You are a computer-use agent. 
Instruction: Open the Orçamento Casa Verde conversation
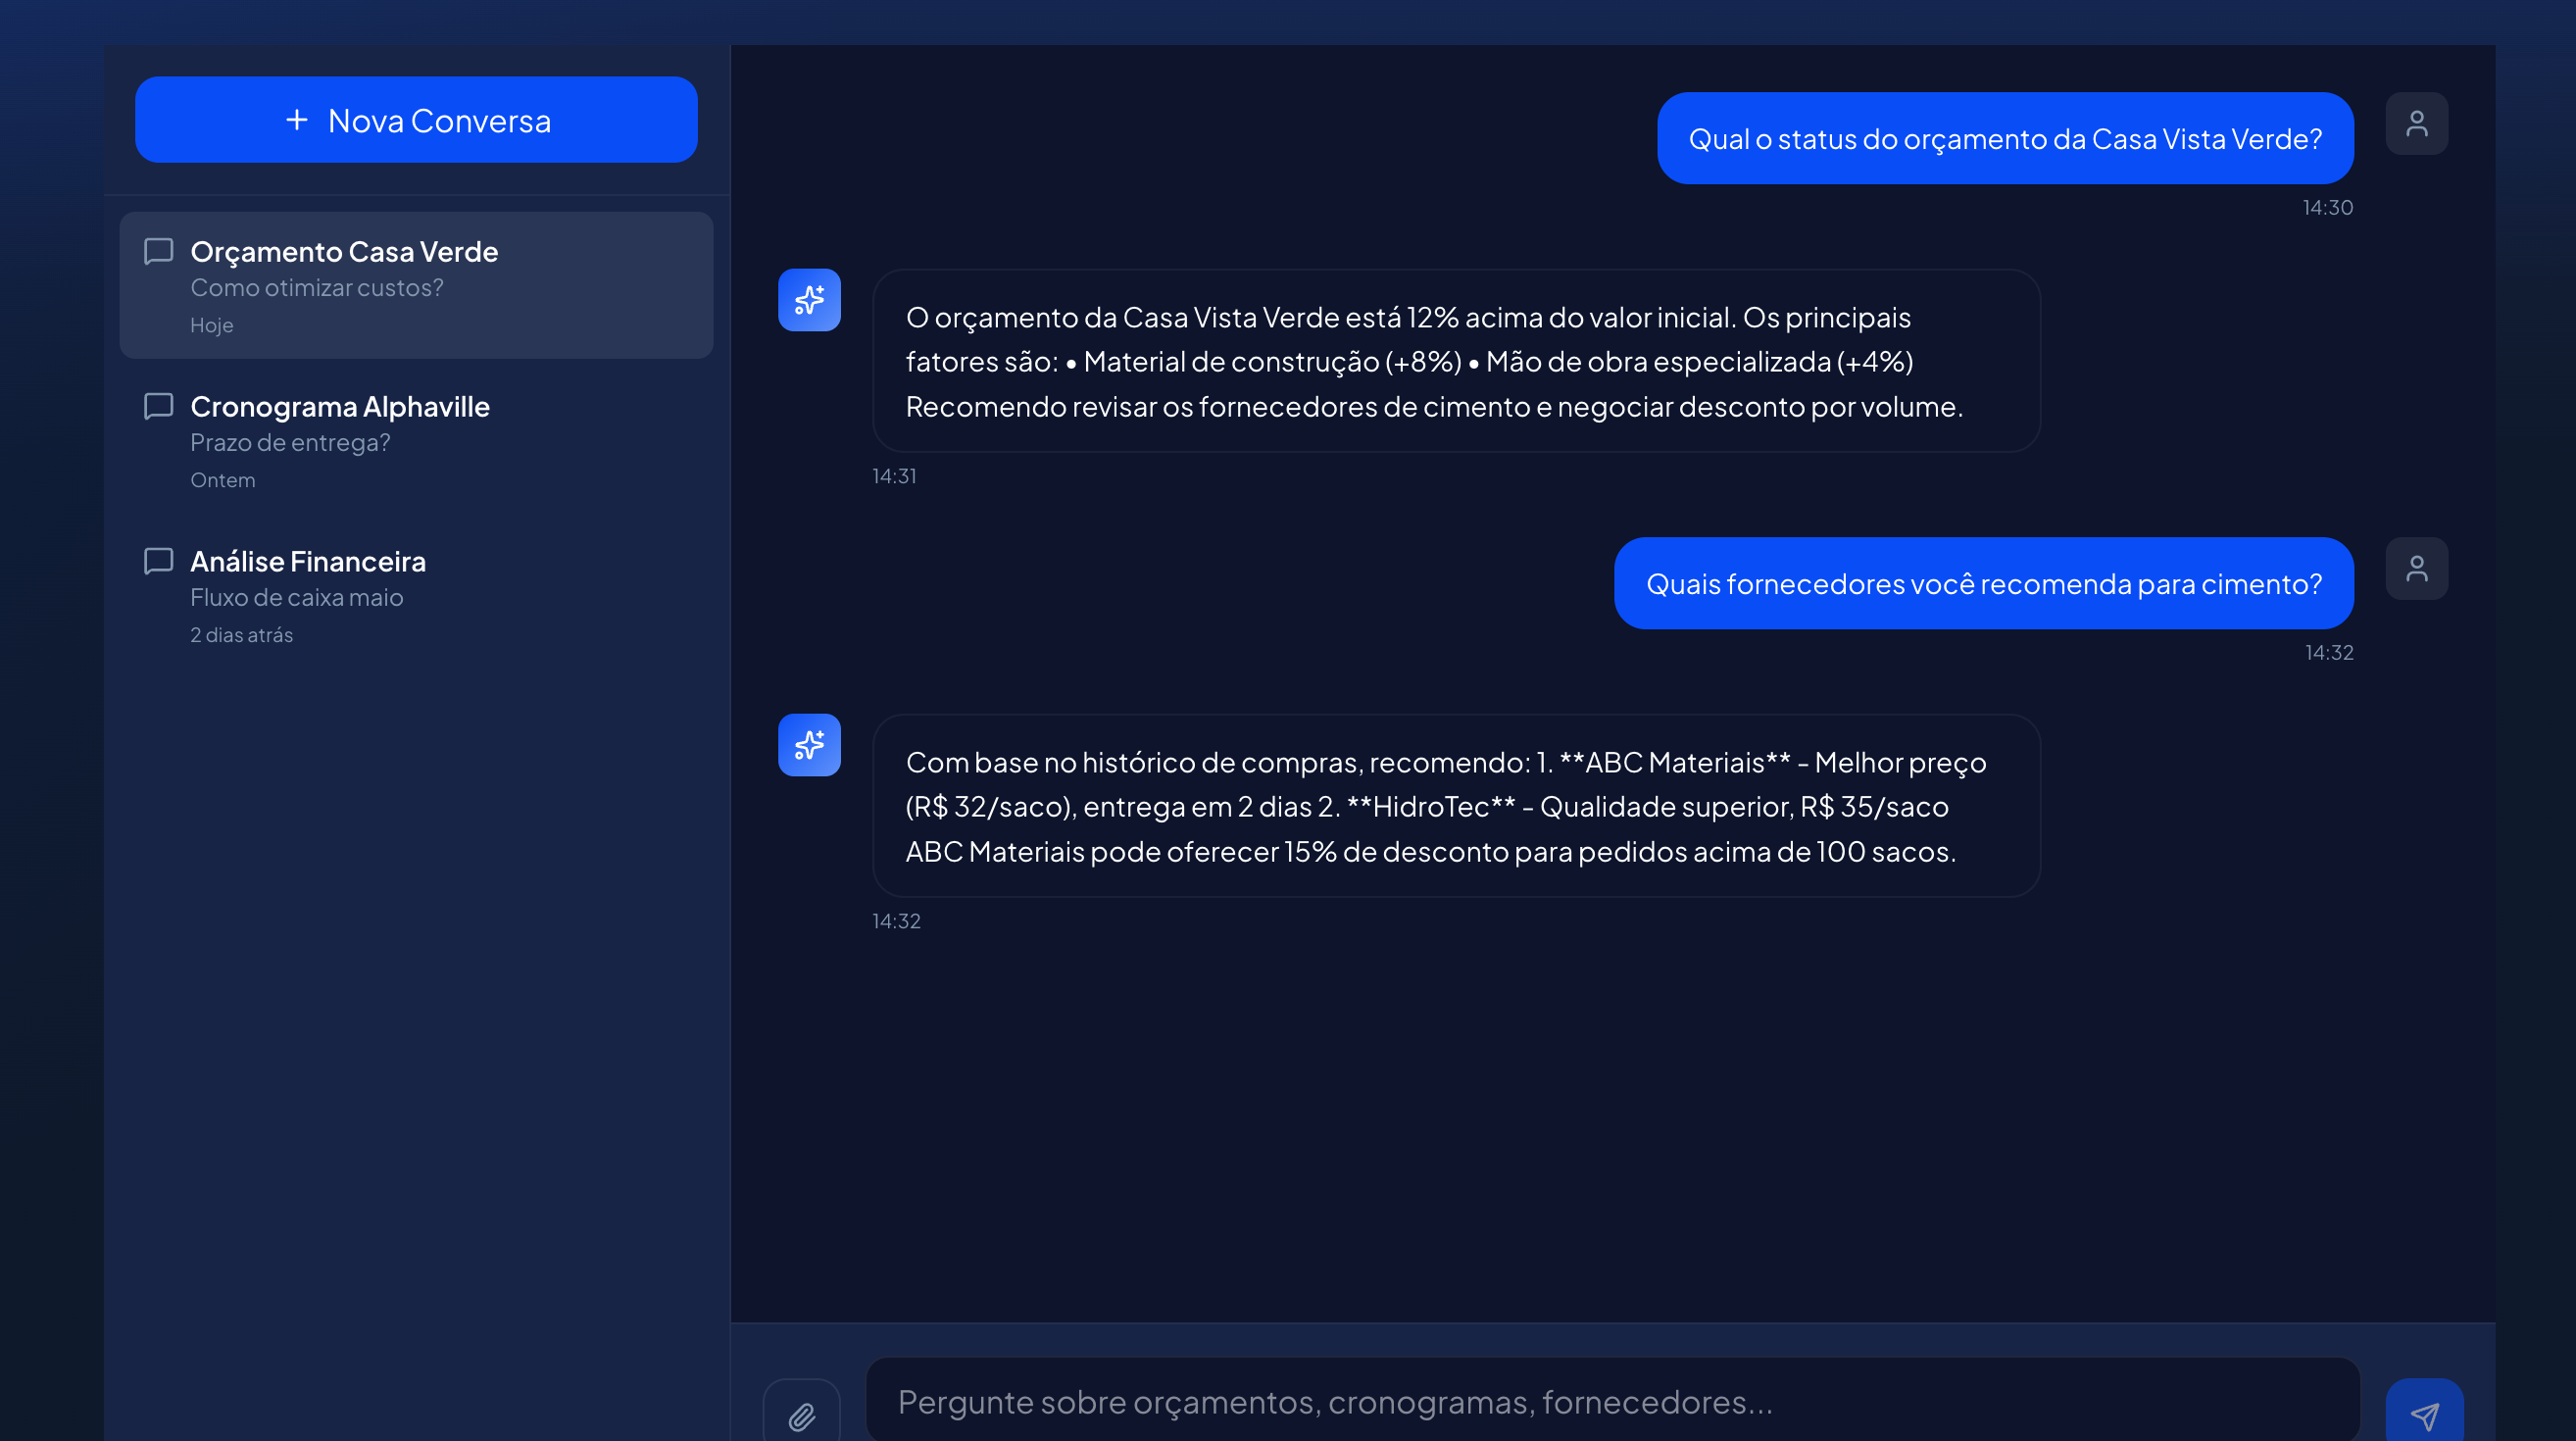tap(416, 285)
